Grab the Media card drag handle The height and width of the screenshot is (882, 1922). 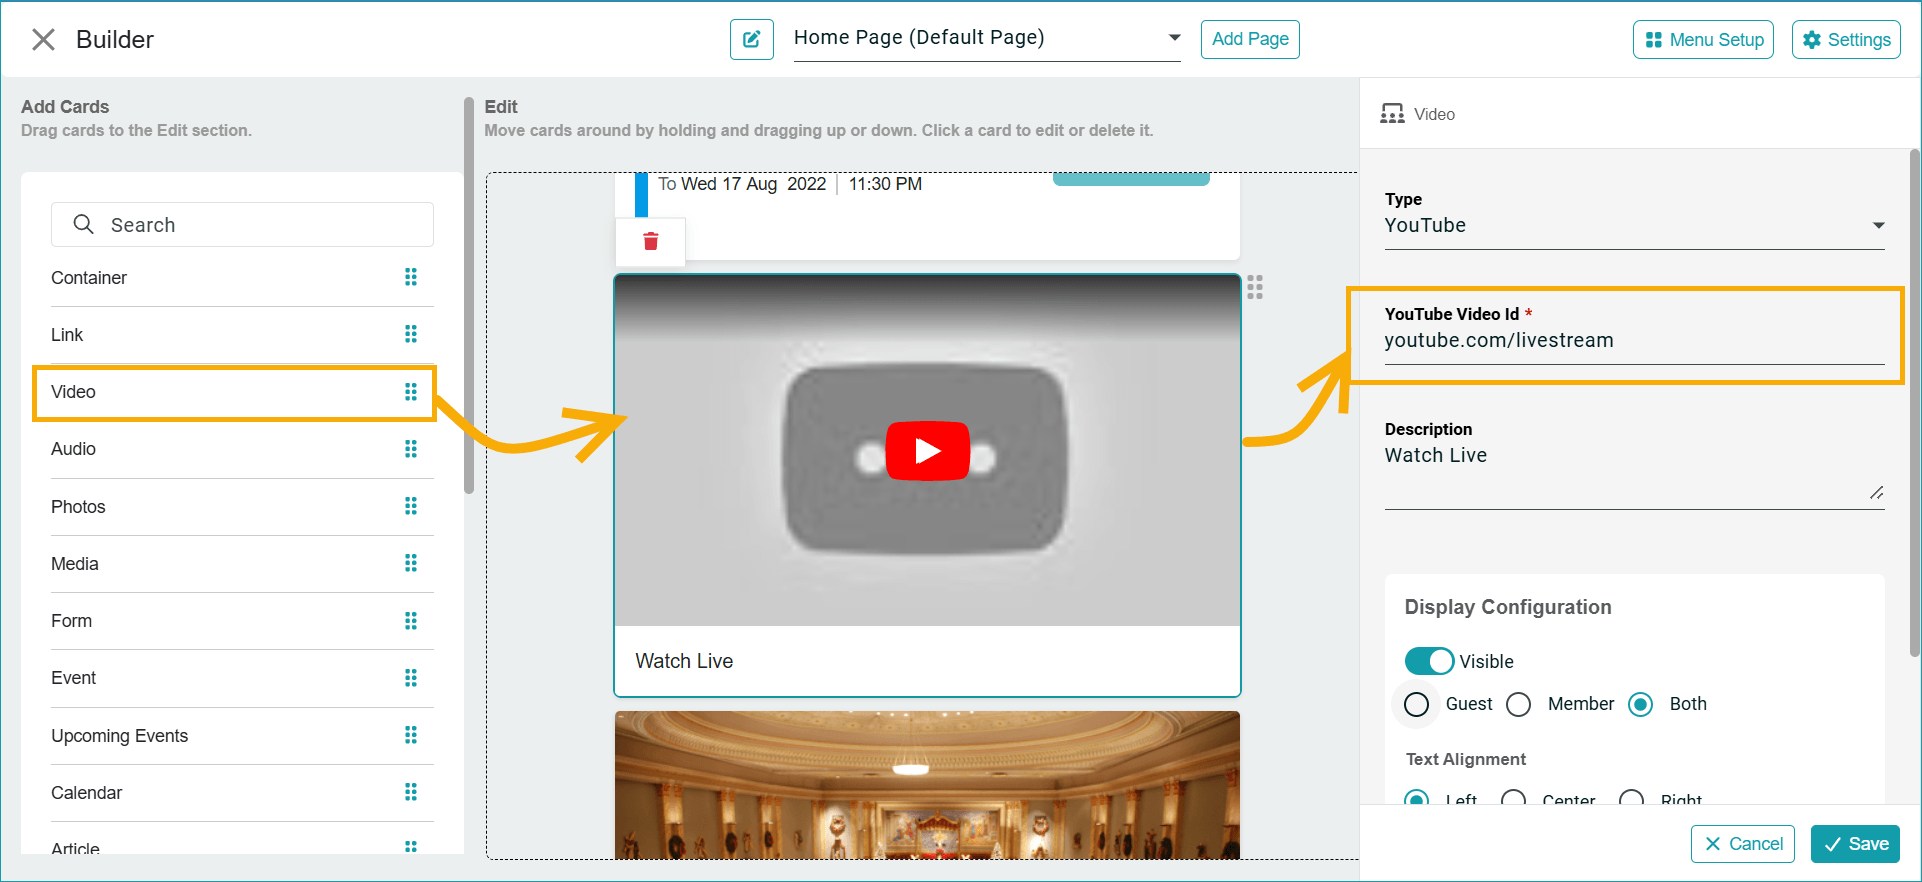[411, 563]
